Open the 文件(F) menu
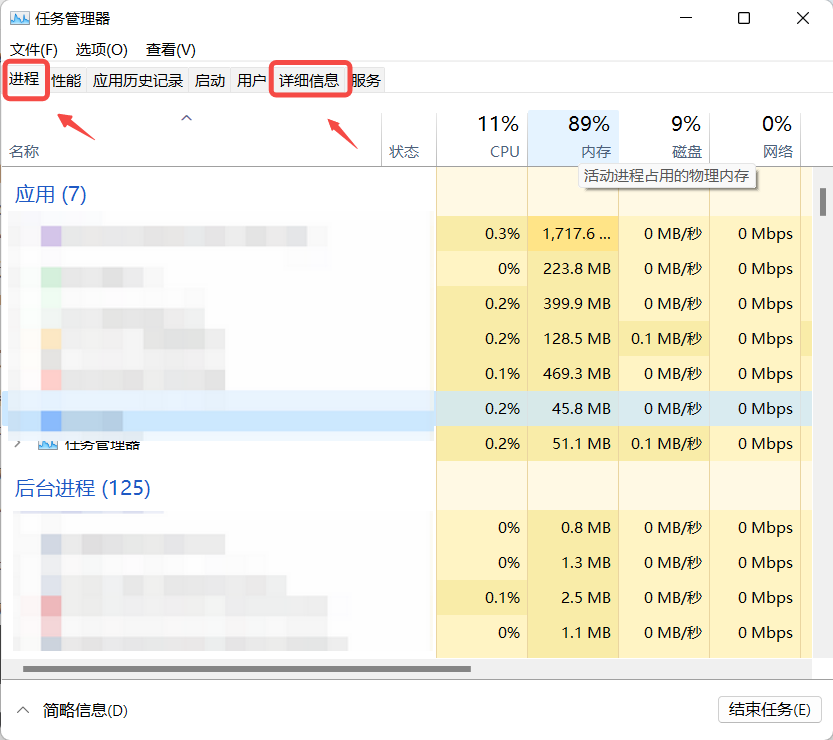The image size is (833, 740). coord(33,49)
